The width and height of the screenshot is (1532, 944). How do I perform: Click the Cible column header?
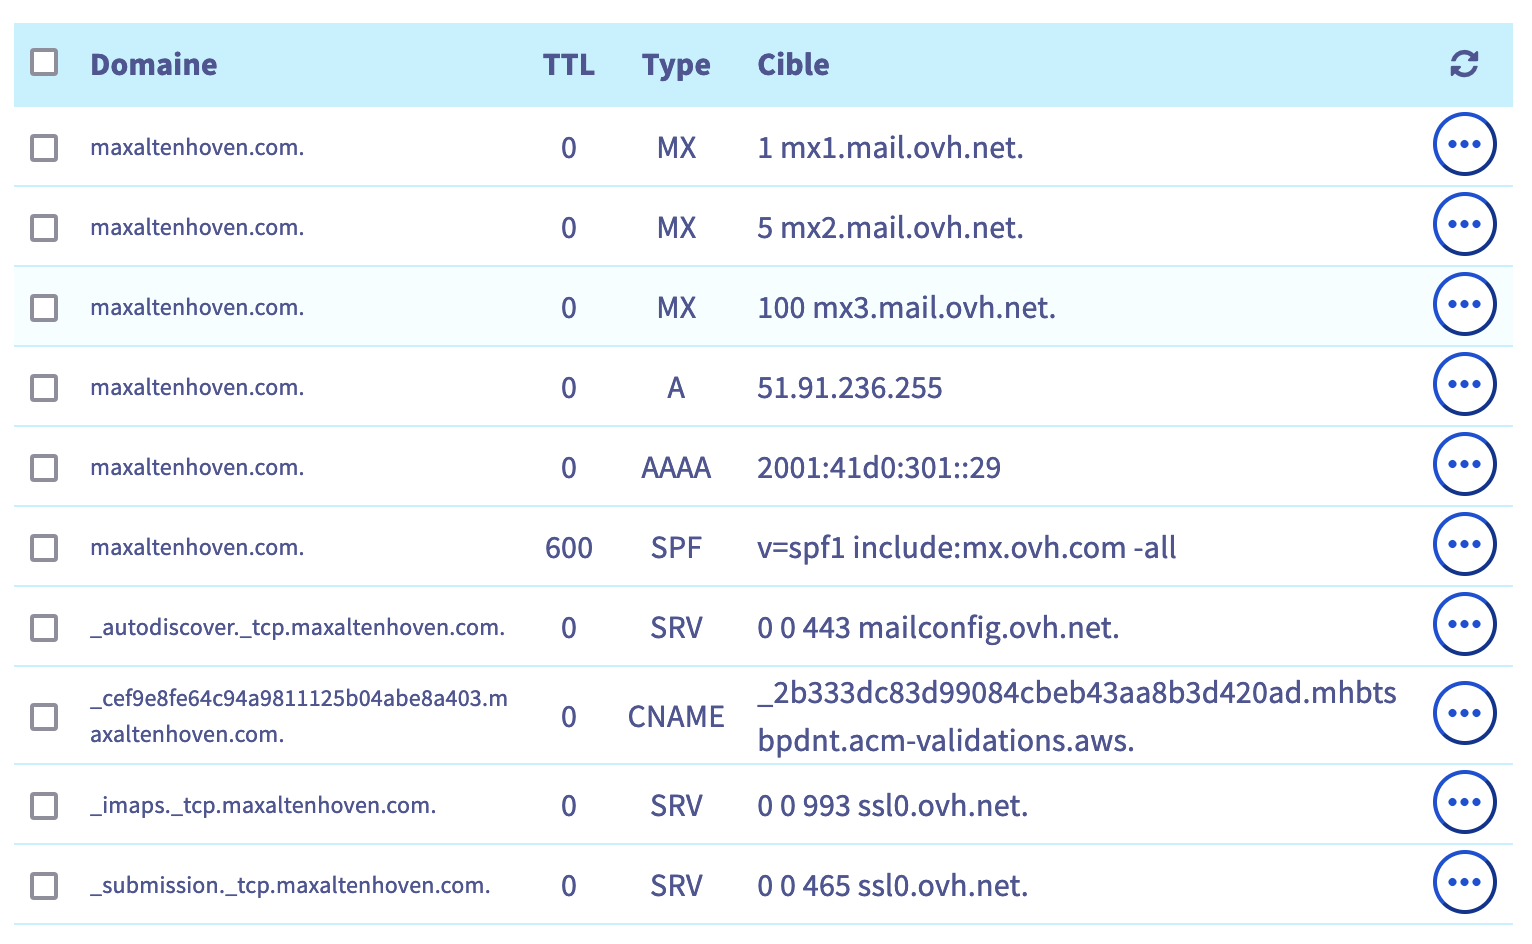point(793,65)
